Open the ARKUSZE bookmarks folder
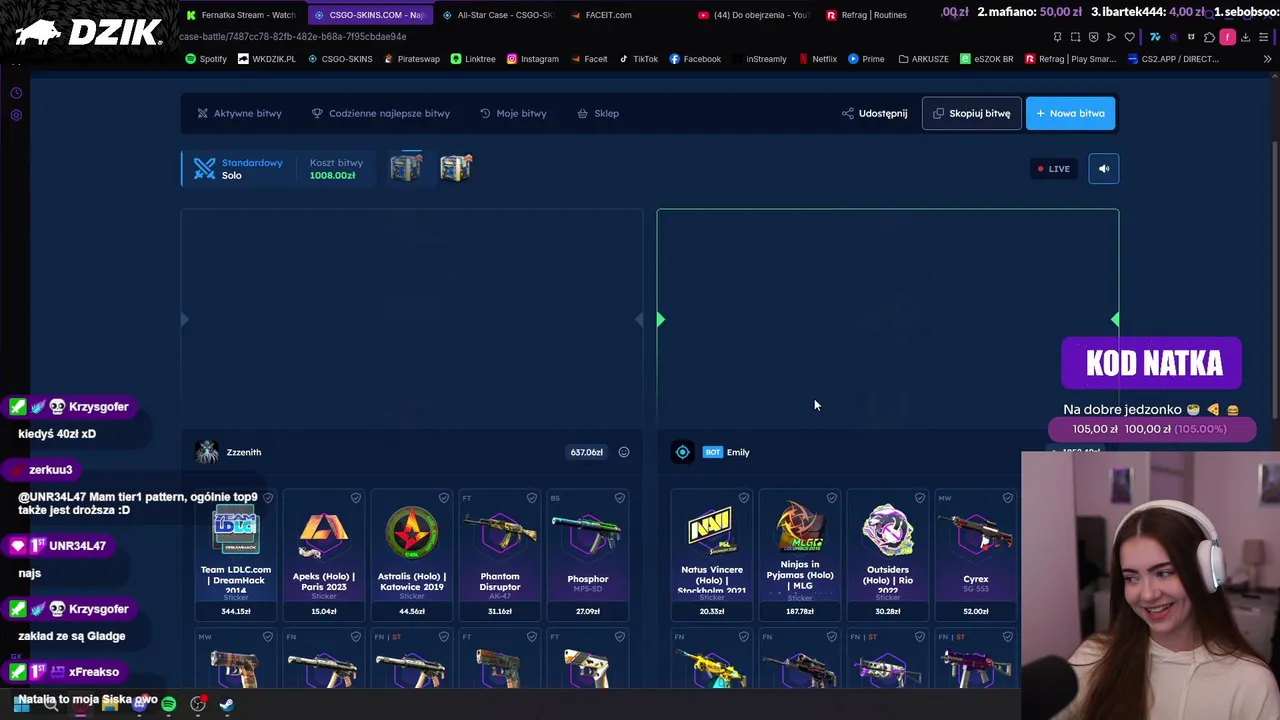Image resolution: width=1280 pixels, height=720 pixels. point(923,59)
